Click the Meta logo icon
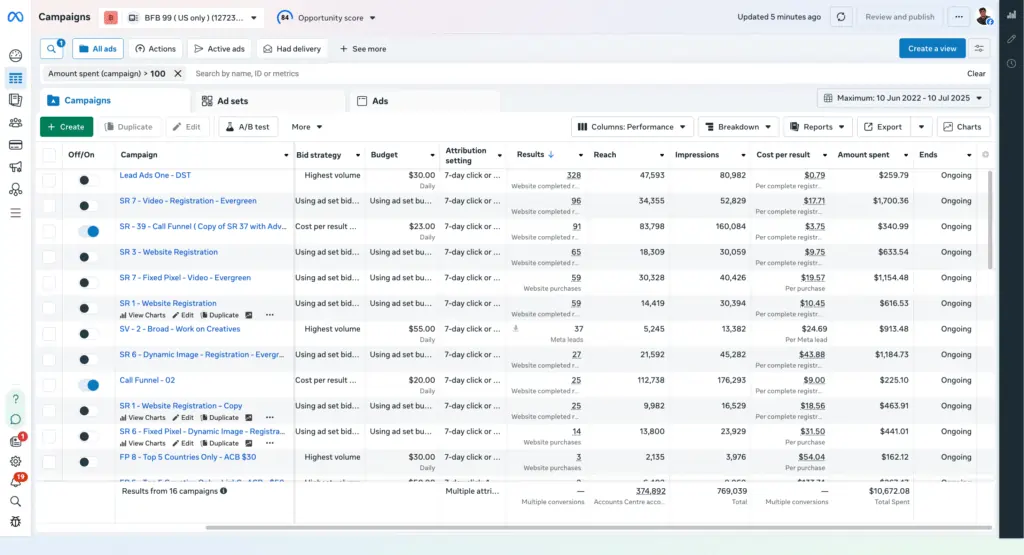Viewport: 1024px width, 555px height. click(x=15, y=17)
